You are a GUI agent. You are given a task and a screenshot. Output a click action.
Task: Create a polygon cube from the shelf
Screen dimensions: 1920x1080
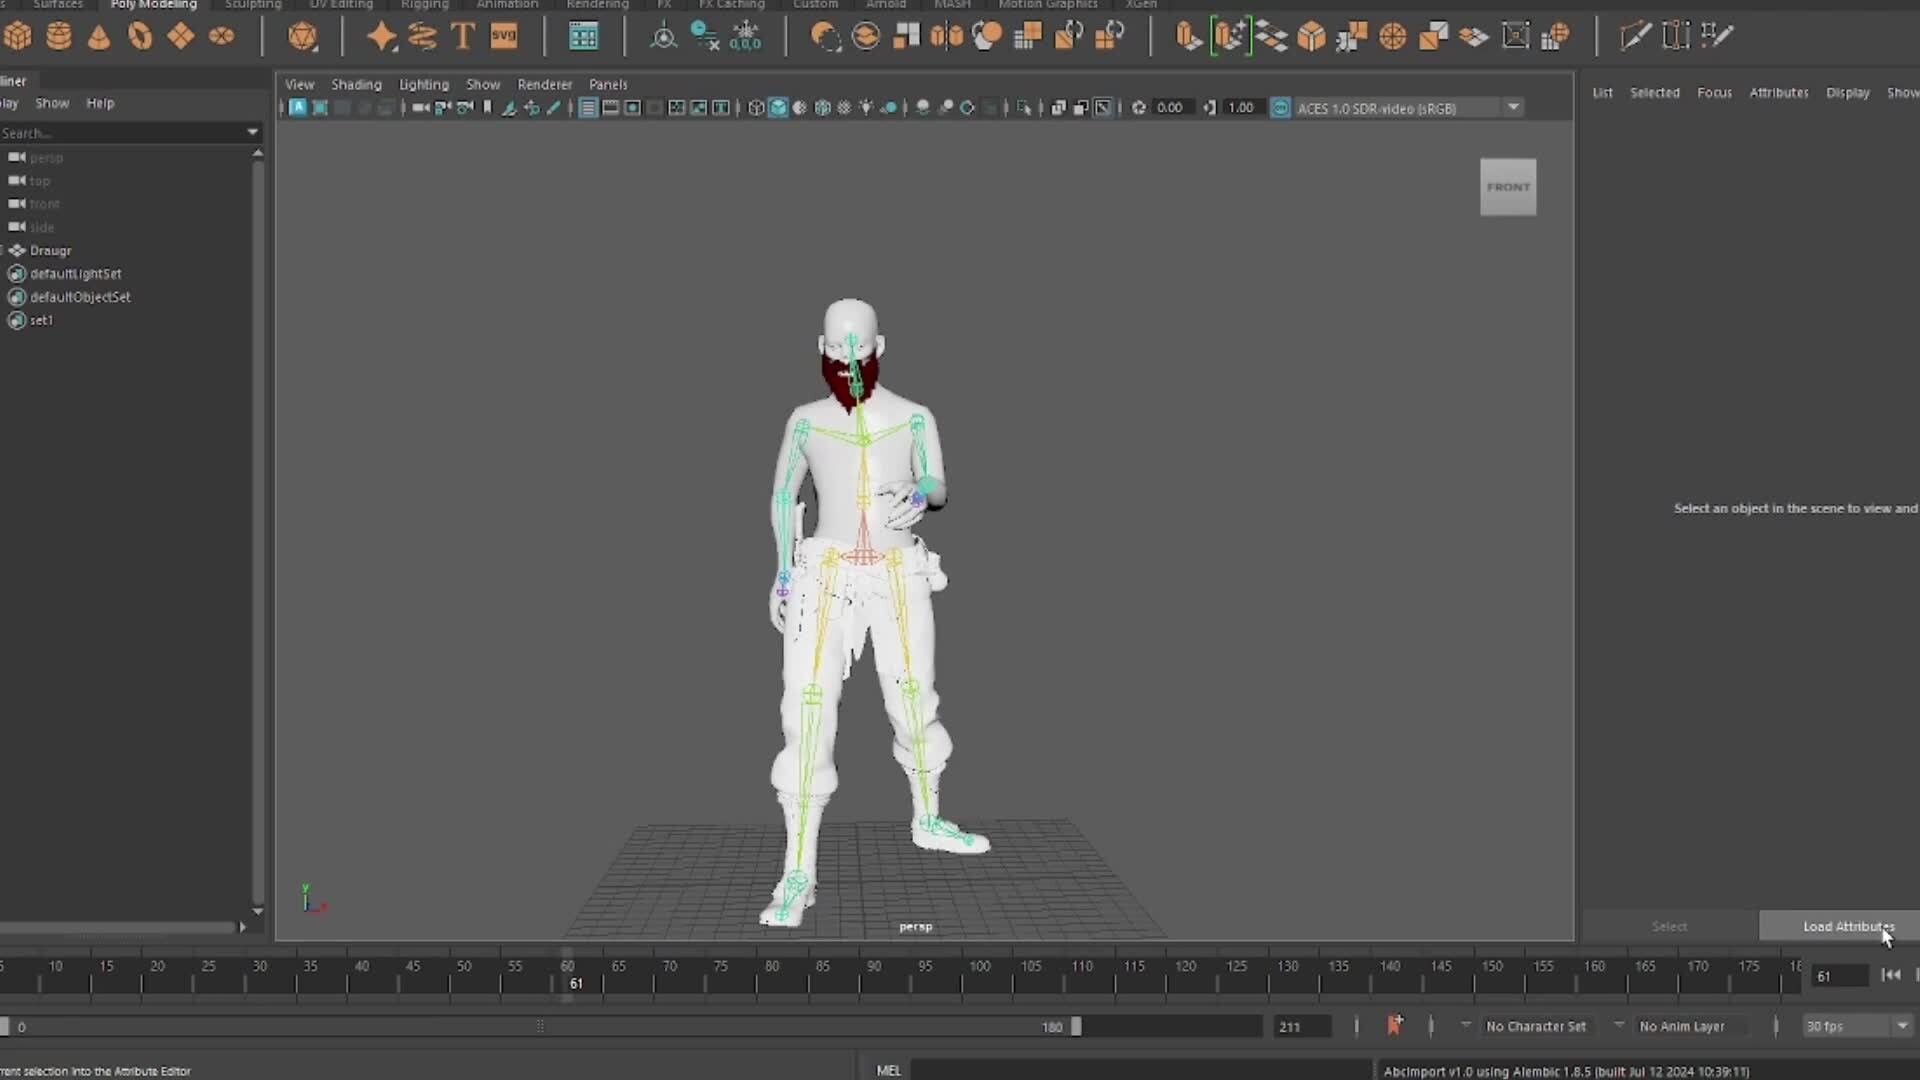(17, 36)
